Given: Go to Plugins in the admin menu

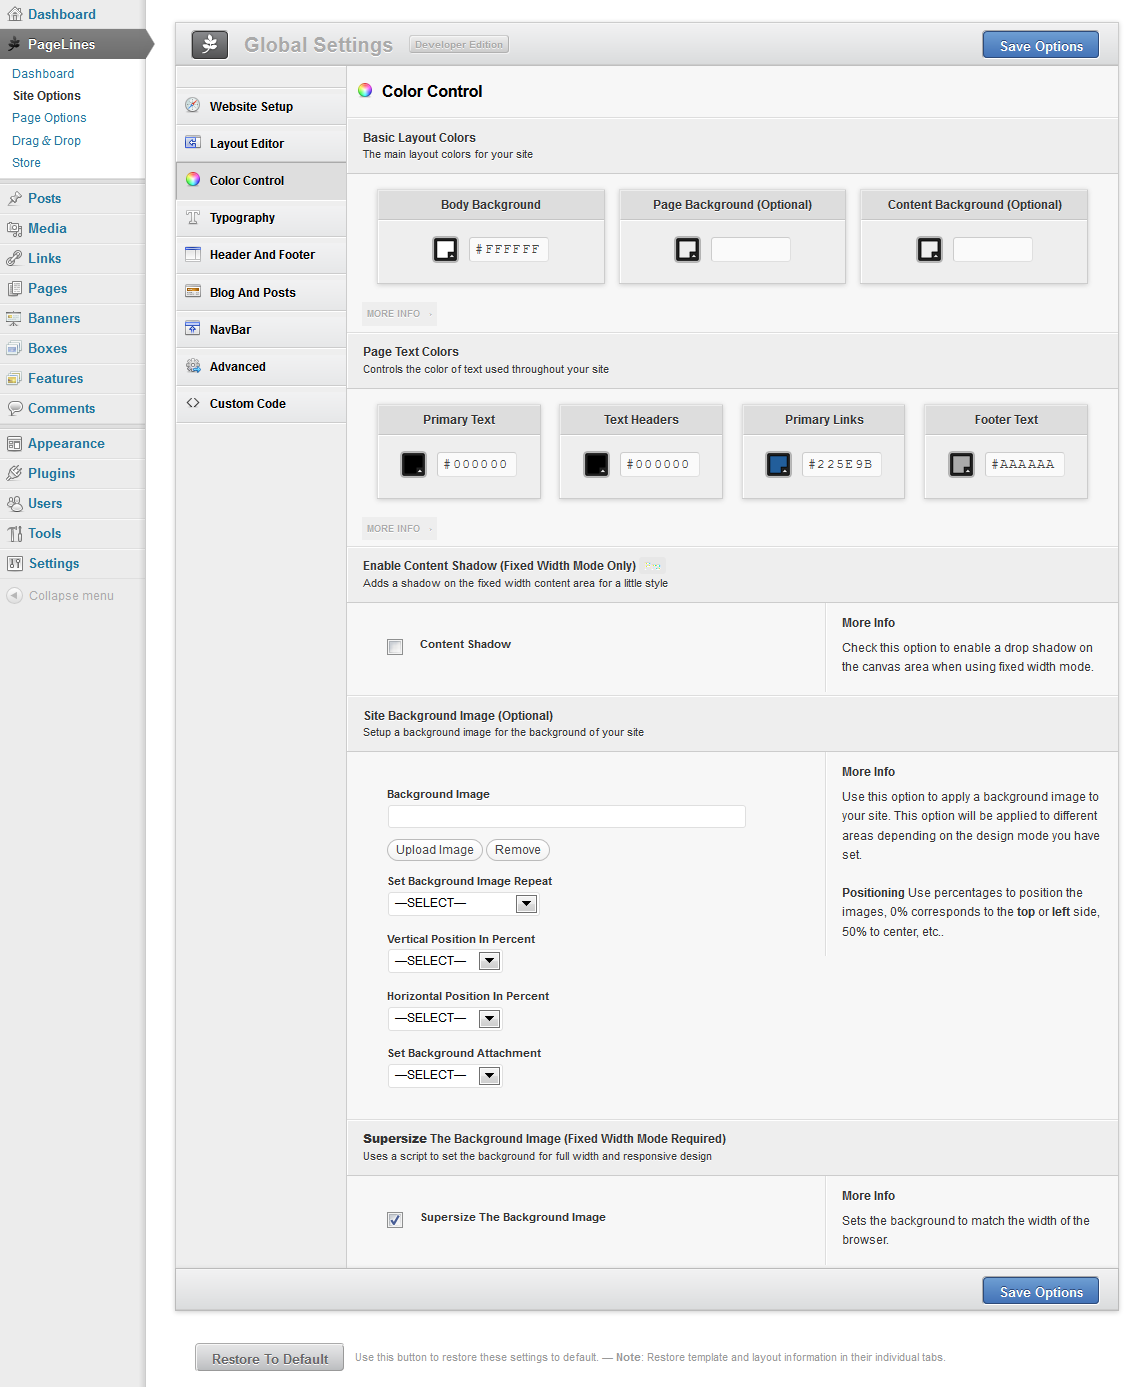Looking at the screenshot, I should tap(52, 474).
